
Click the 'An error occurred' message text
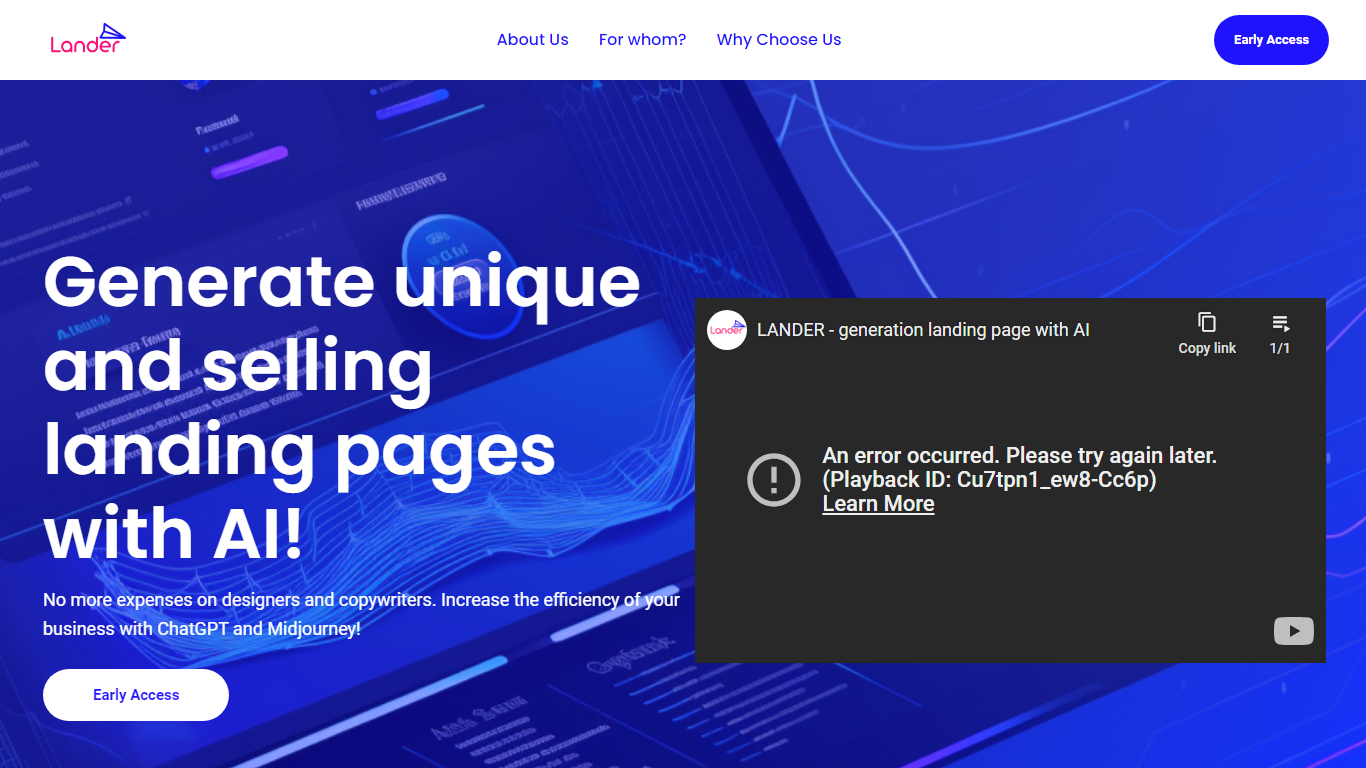[x=1019, y=456]
